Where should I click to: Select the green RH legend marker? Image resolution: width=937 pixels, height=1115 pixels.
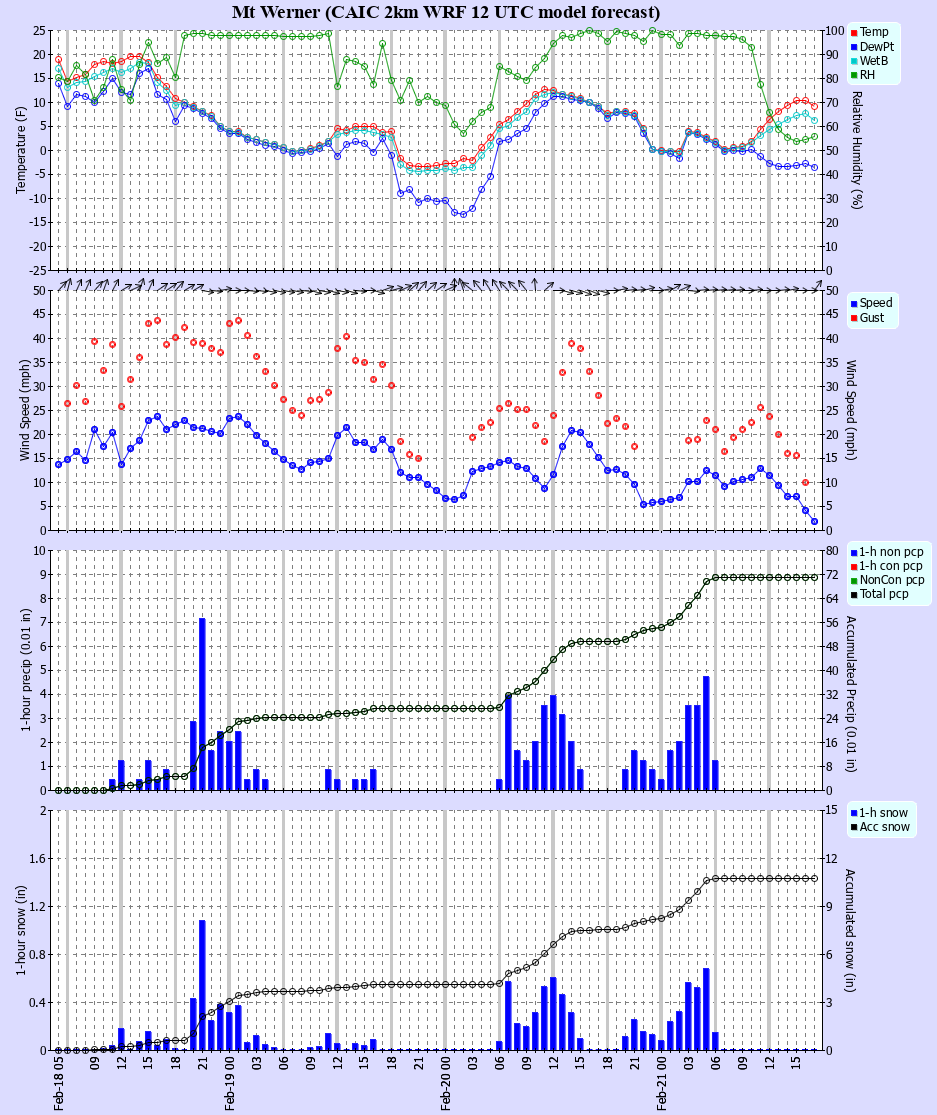coord(854,75)
